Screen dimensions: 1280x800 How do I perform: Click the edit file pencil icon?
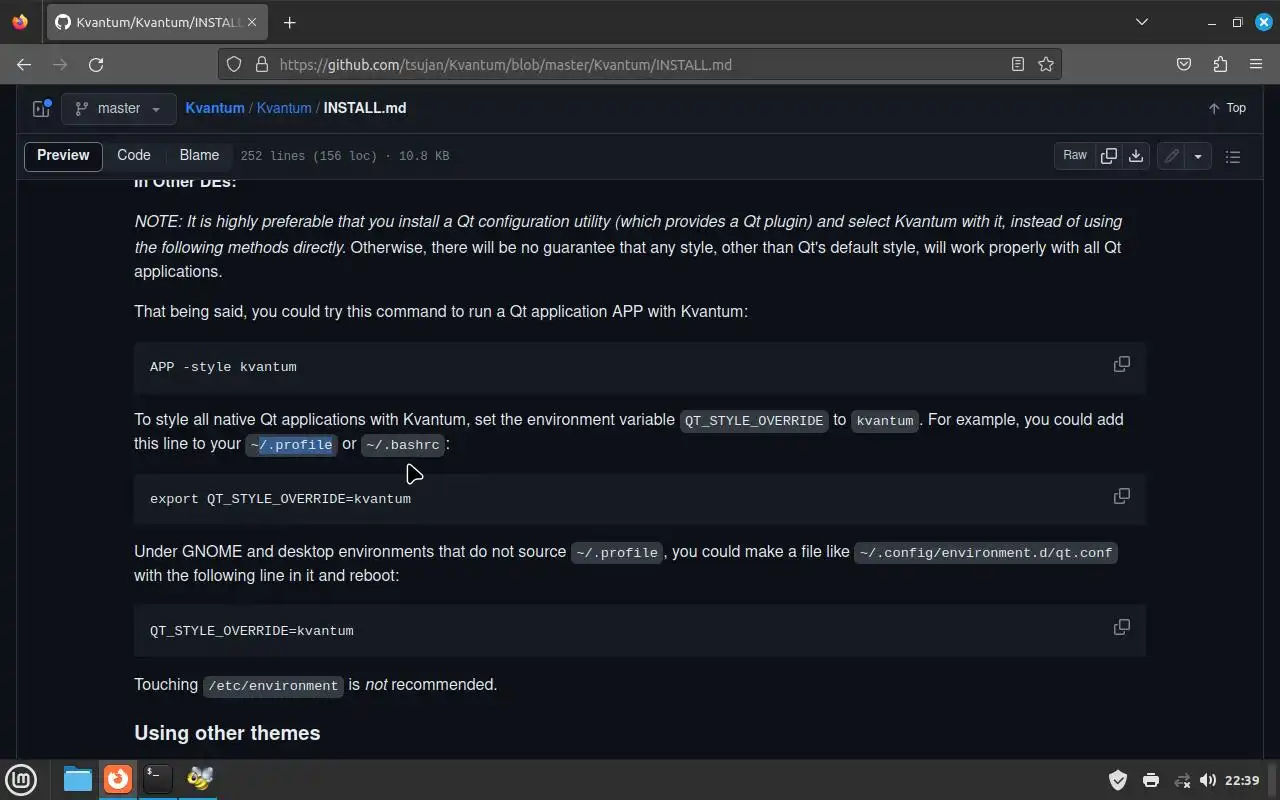pos(1171,156)
